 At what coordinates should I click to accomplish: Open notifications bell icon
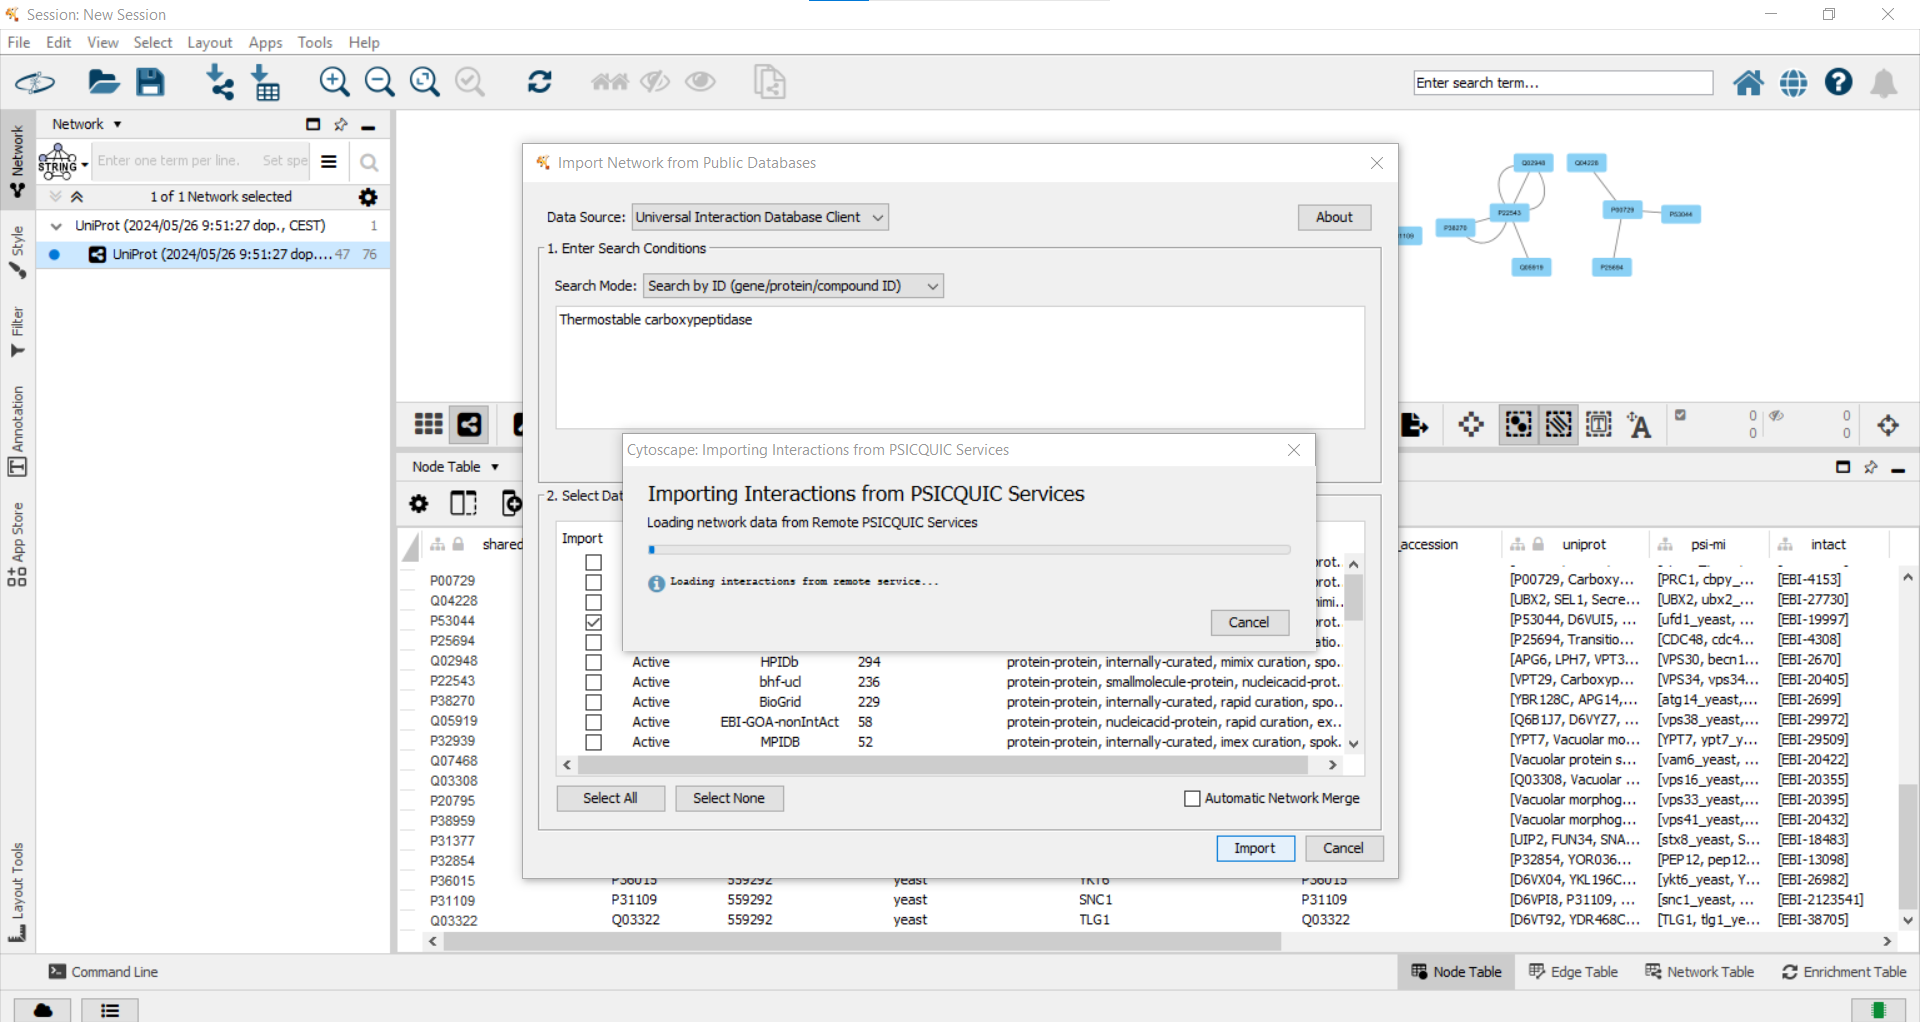pos(1884,83)
